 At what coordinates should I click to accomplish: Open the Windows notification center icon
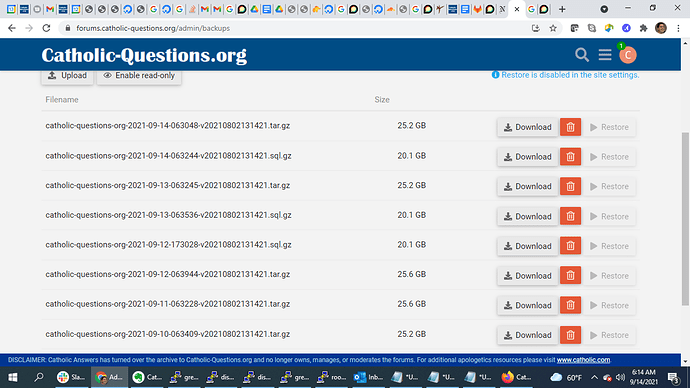[x=673, y=377]
